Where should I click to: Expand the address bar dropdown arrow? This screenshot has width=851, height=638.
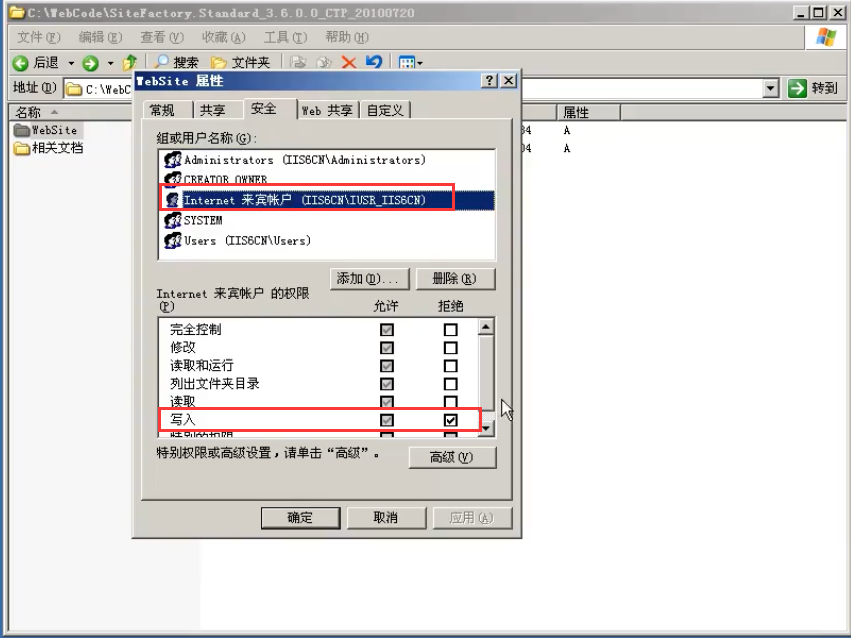pos(770,88)
